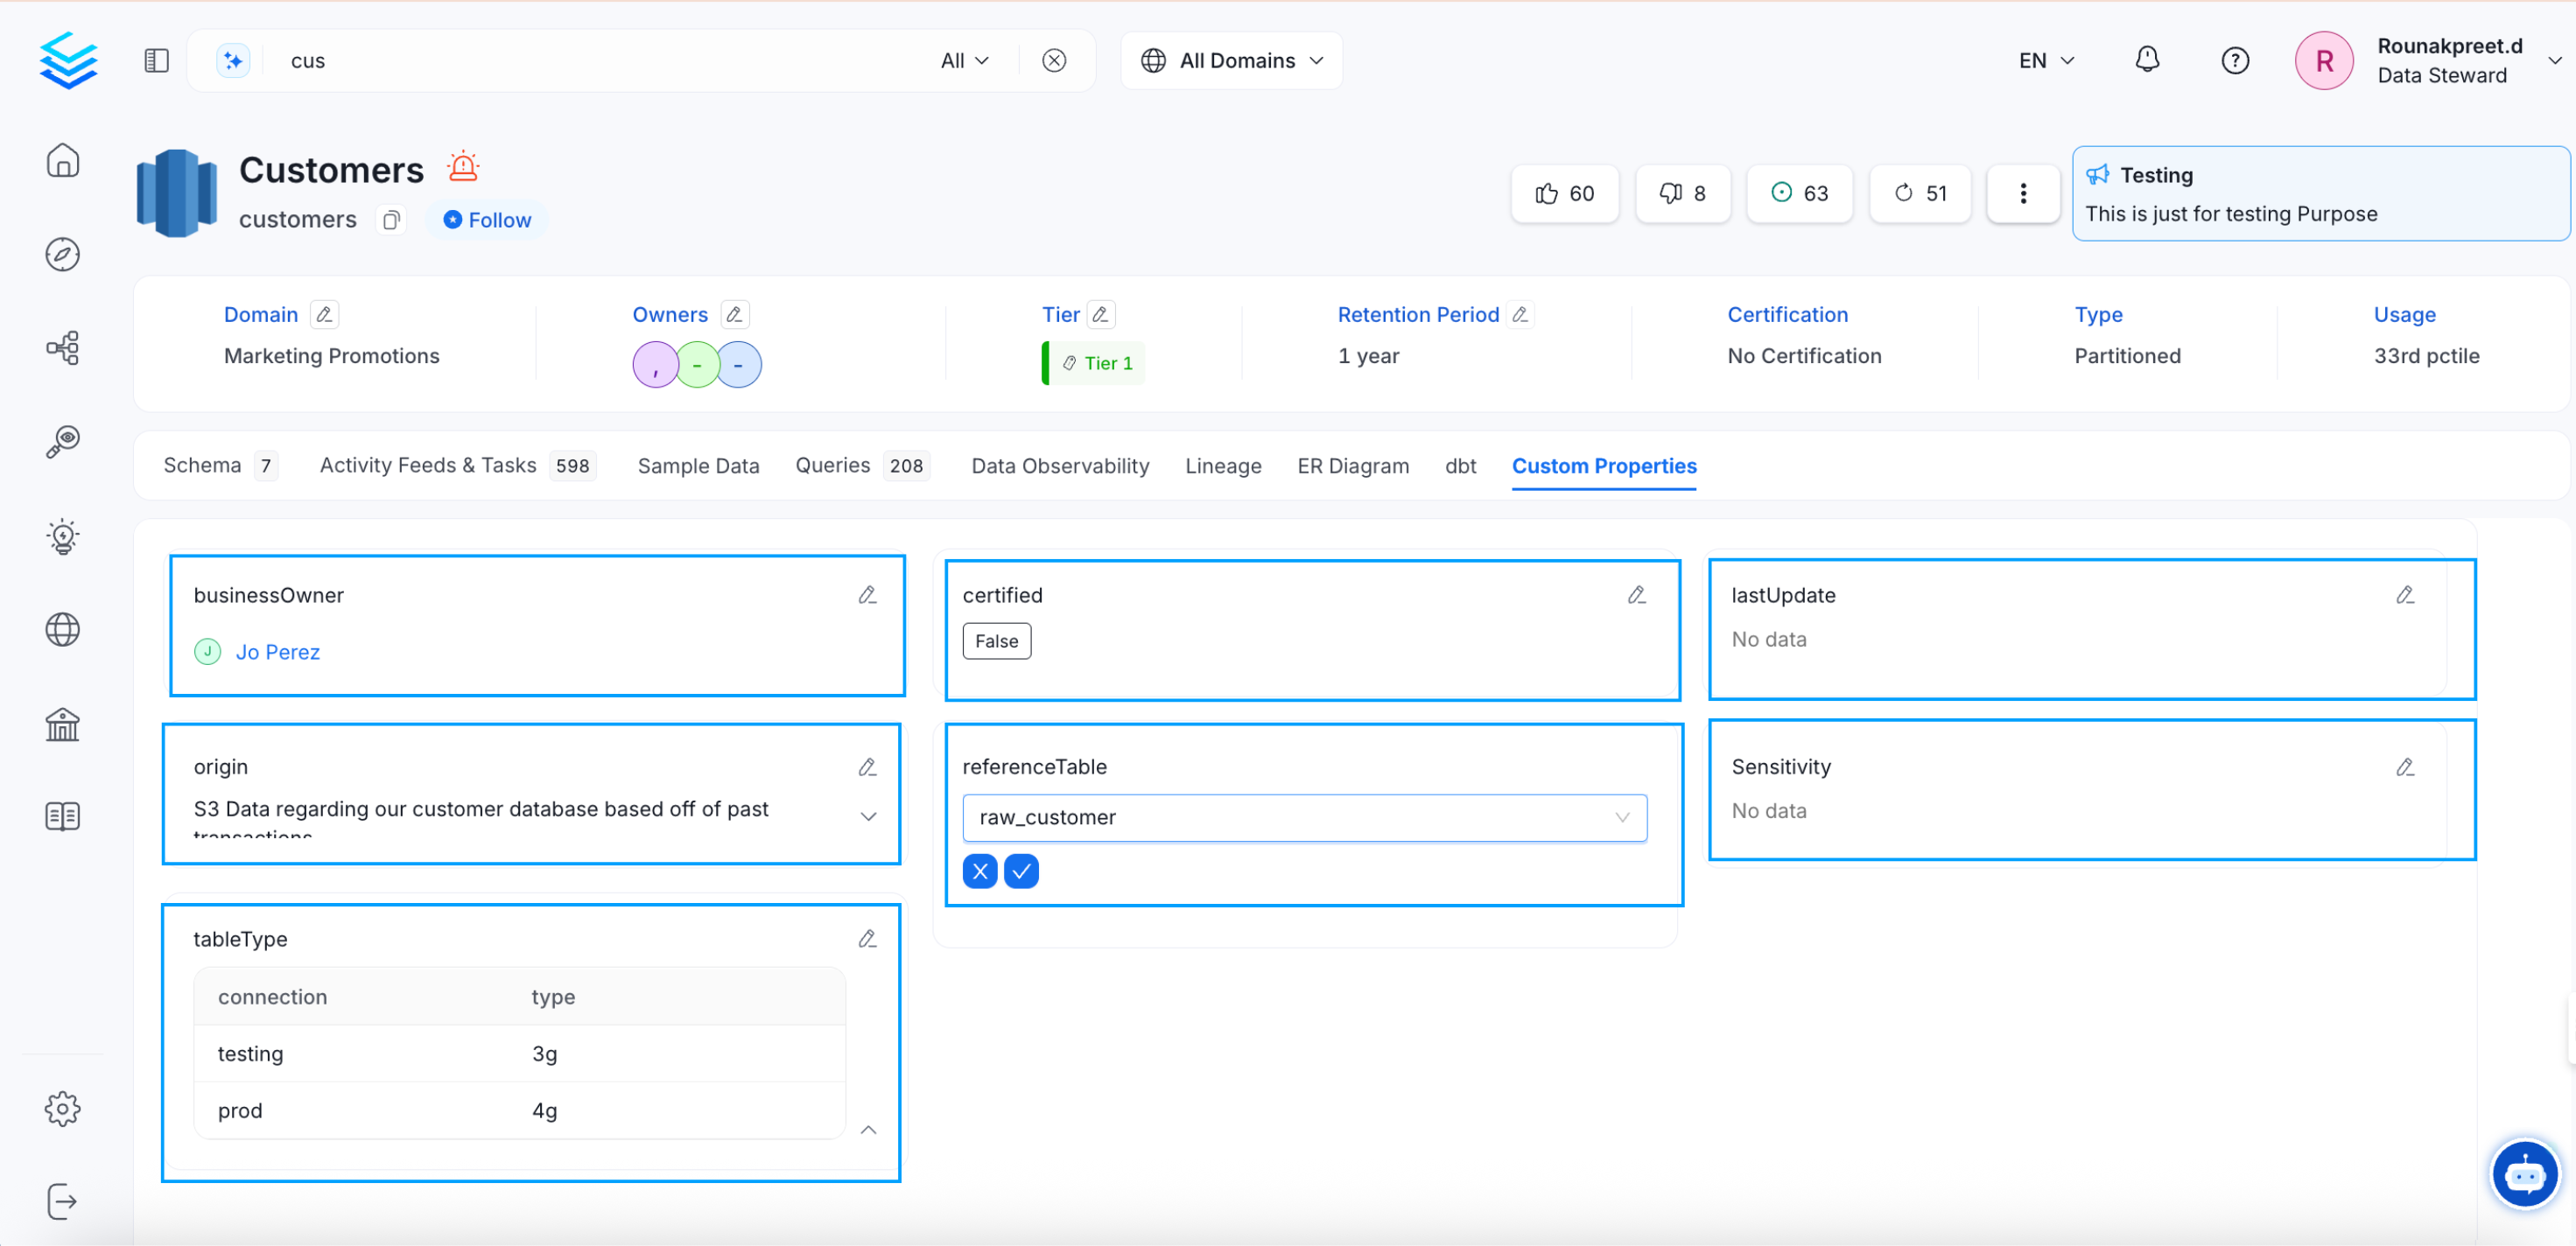The image size is (2576, 1246).
Task: Open Jo Perez owner link
Action: pyautogui.click(x=277, y=652)
